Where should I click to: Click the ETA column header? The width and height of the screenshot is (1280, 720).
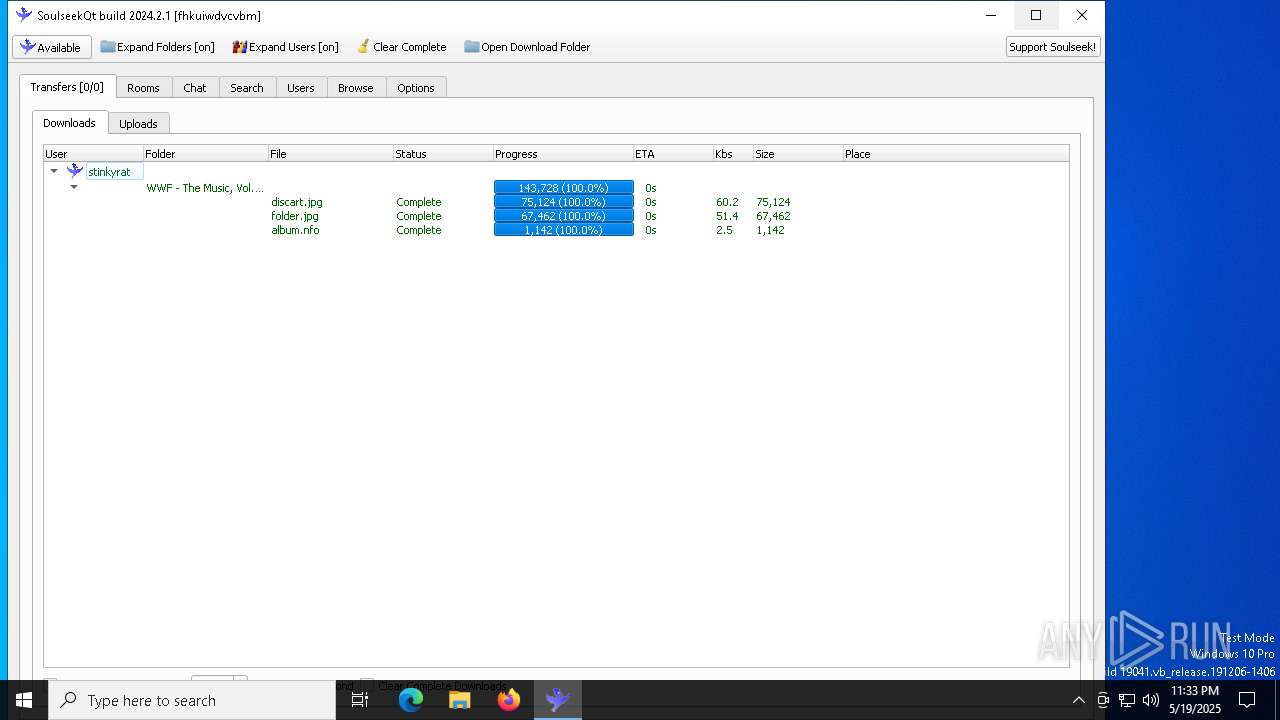[673, 154]
